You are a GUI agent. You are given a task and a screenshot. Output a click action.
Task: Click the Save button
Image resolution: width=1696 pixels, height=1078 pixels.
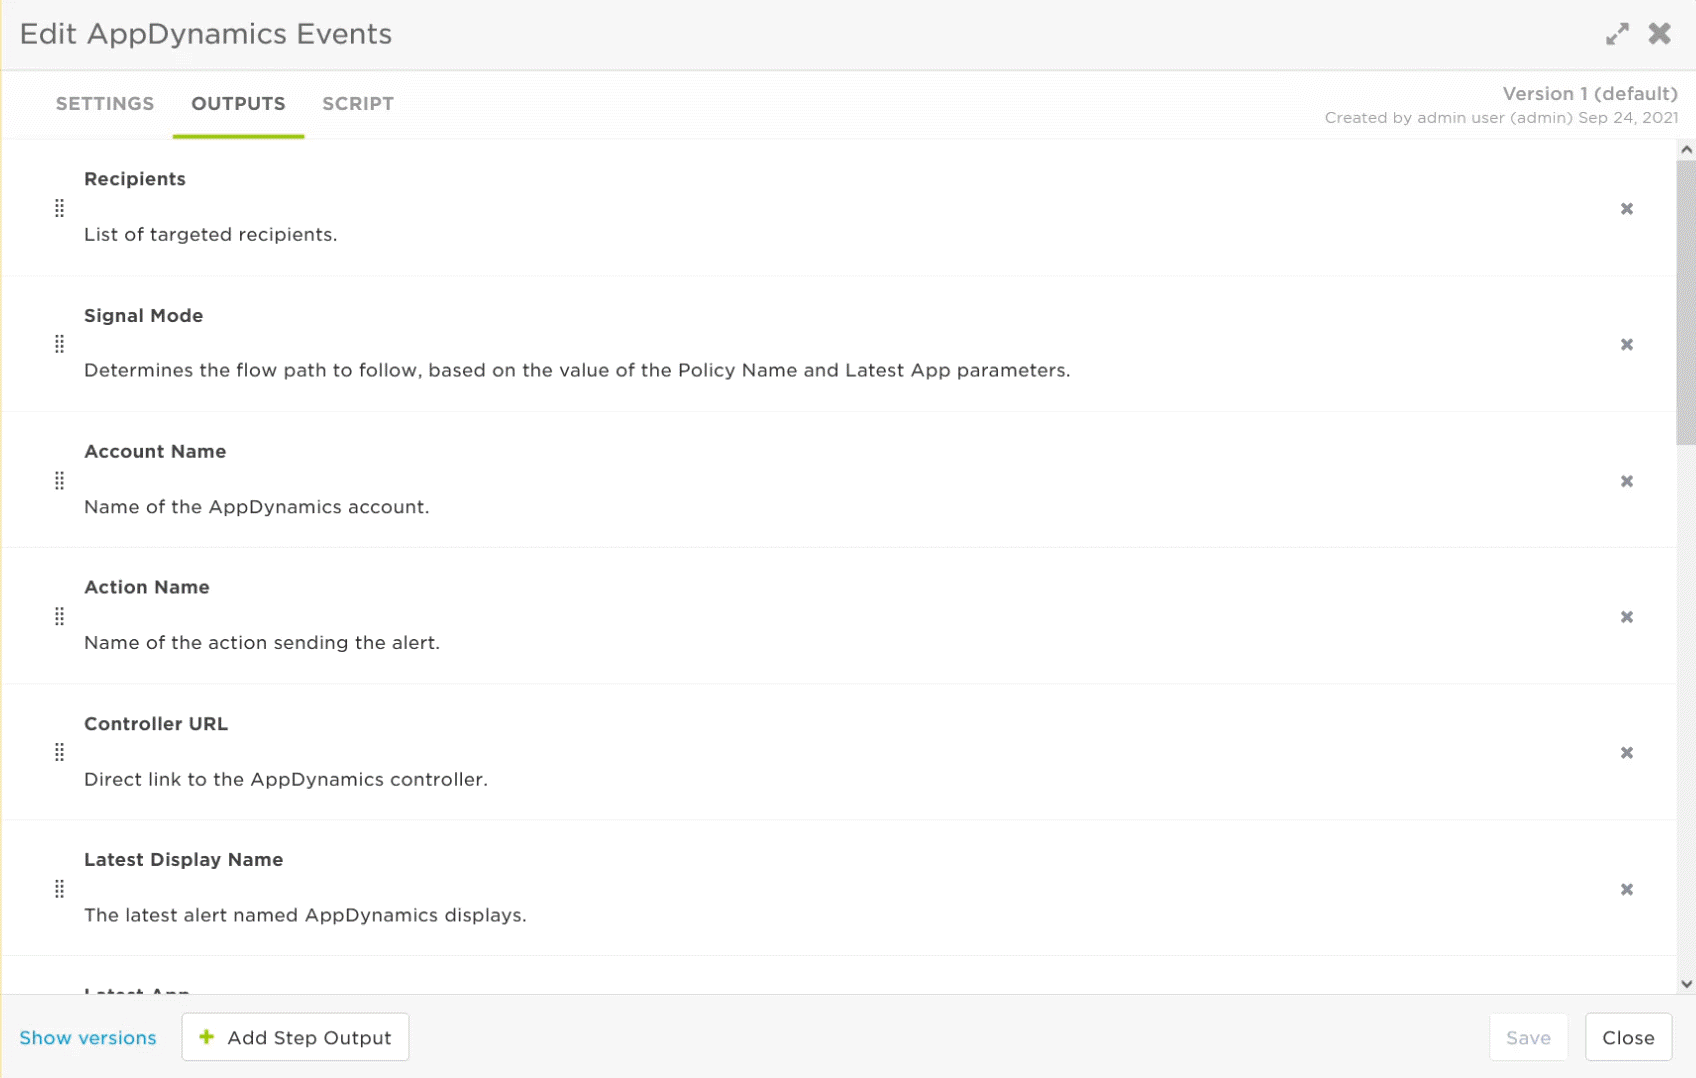click(1528, 1038)
